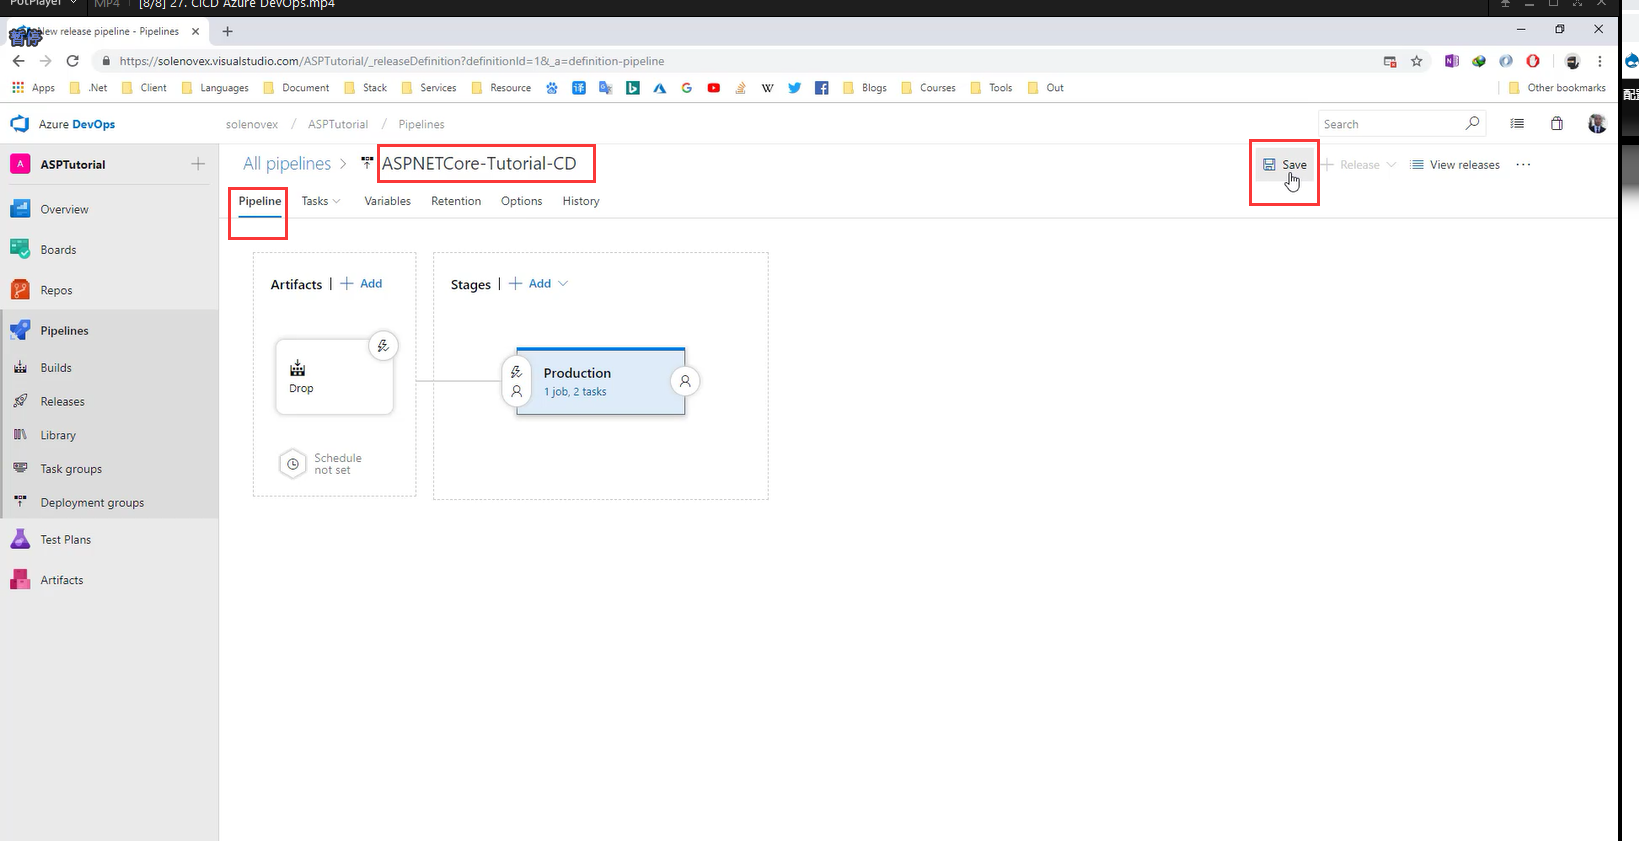Open the Chrome menu dots
Viewport: 1639px width, 841px height.
pyautogui.click(x=1600, y=61)
